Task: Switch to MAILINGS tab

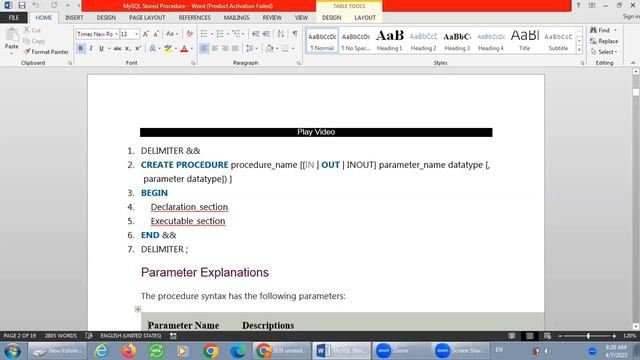Action: tap(236, 18)
